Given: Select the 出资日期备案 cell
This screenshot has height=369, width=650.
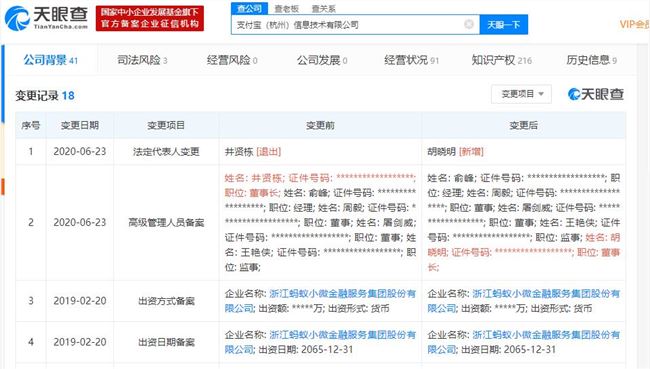Looking at the screenshot, I should [x=166, y=342].
